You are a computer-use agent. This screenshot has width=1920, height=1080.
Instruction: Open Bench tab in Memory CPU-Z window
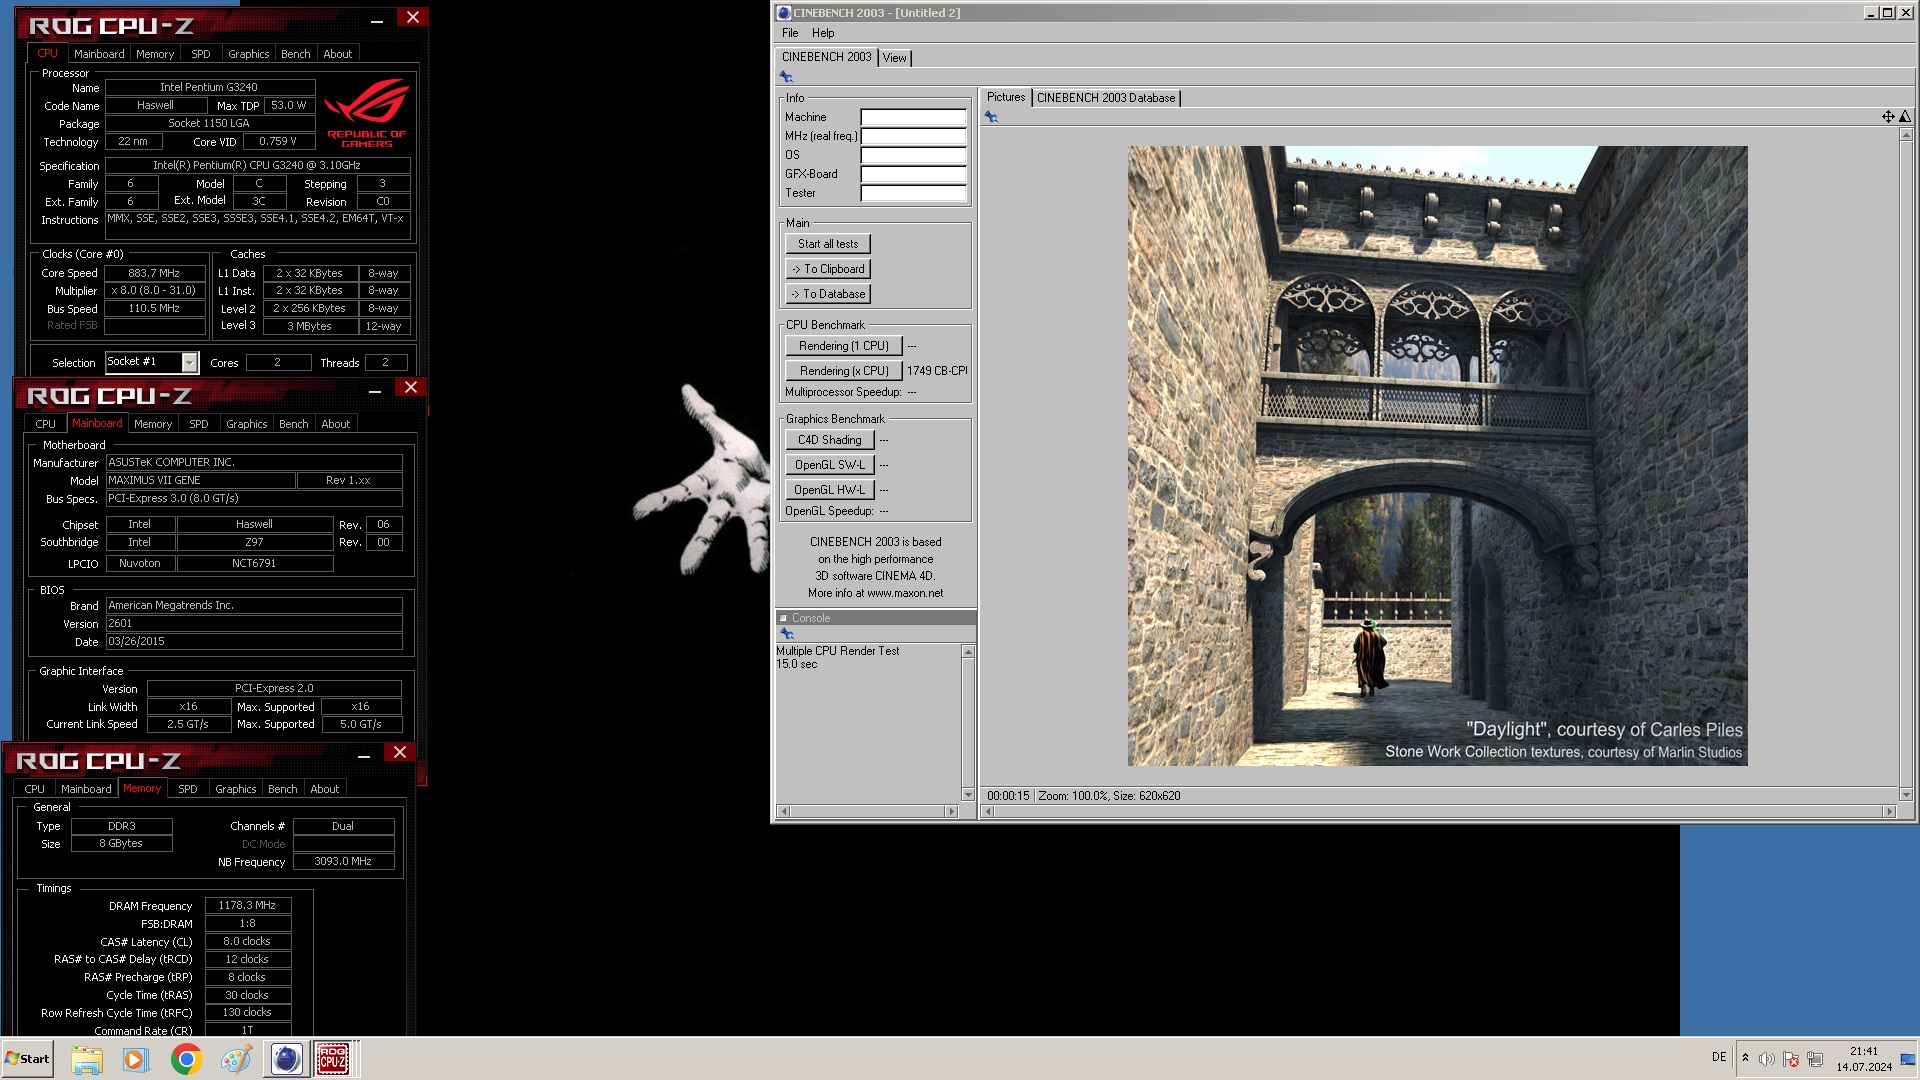pyautogui.click(x=282, y=789)
